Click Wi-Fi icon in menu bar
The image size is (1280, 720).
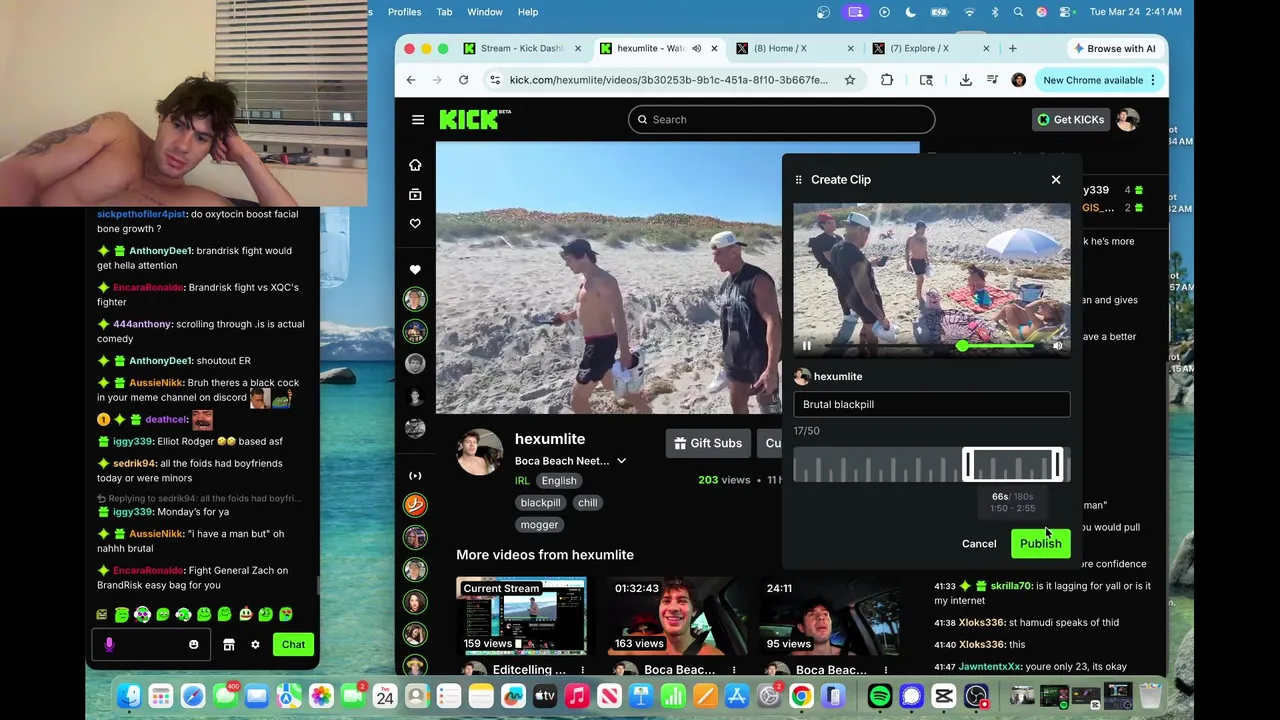(x=969, y=12)
